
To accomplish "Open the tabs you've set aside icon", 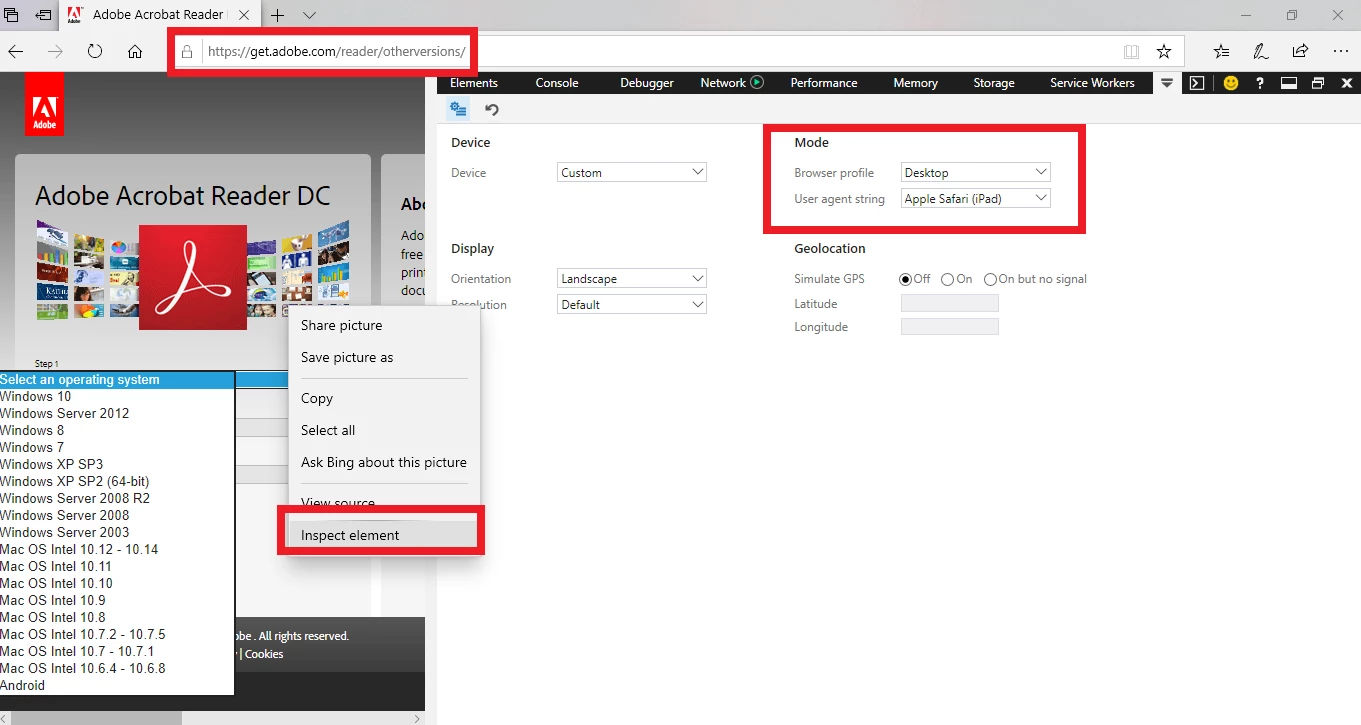I will pos(11,15).
